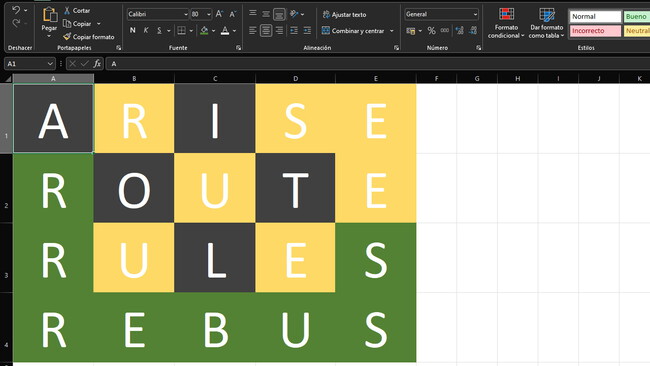Expand the underline style arrow

pos(169,31)
